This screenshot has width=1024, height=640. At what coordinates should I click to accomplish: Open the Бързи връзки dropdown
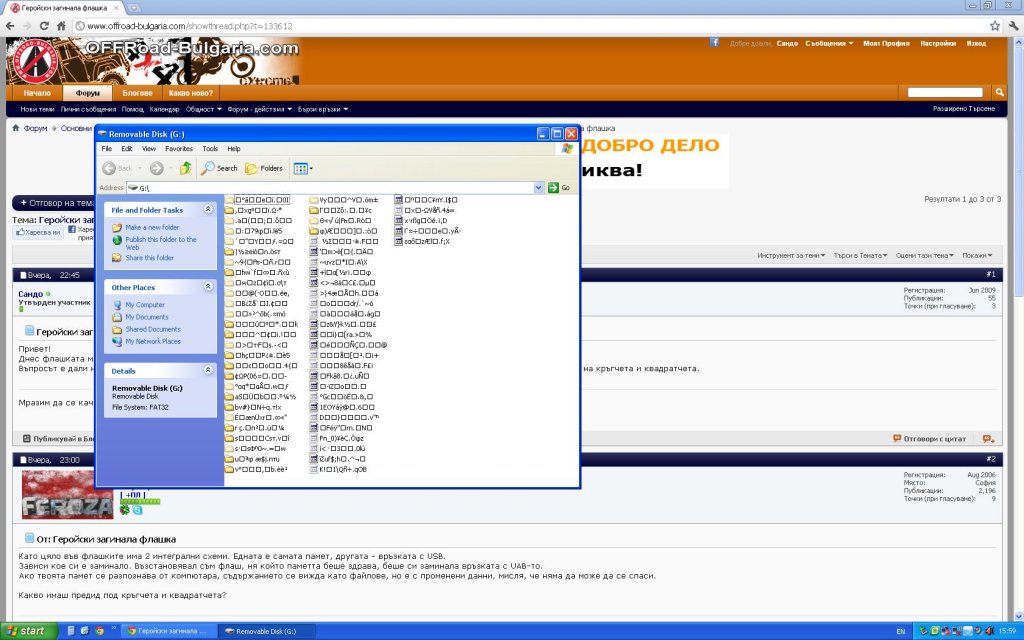(x=323, y=109)
